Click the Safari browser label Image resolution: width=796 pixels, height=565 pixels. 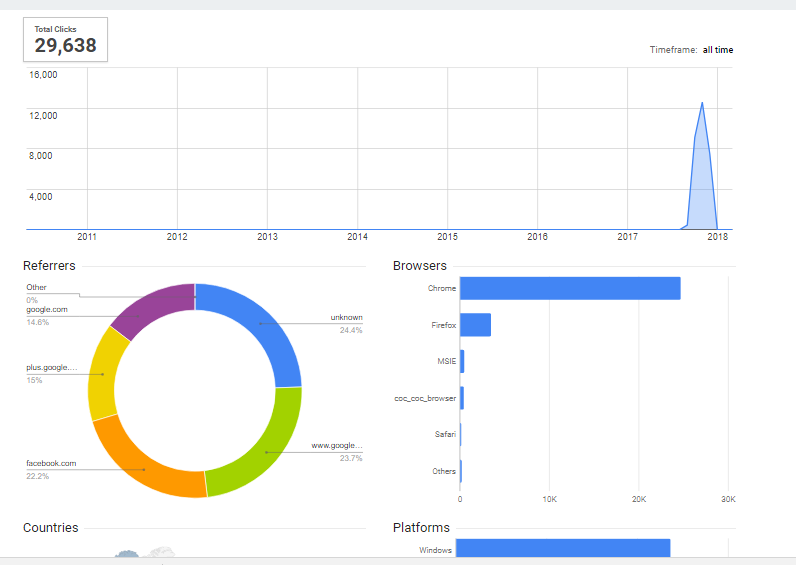tap(444, 435)
